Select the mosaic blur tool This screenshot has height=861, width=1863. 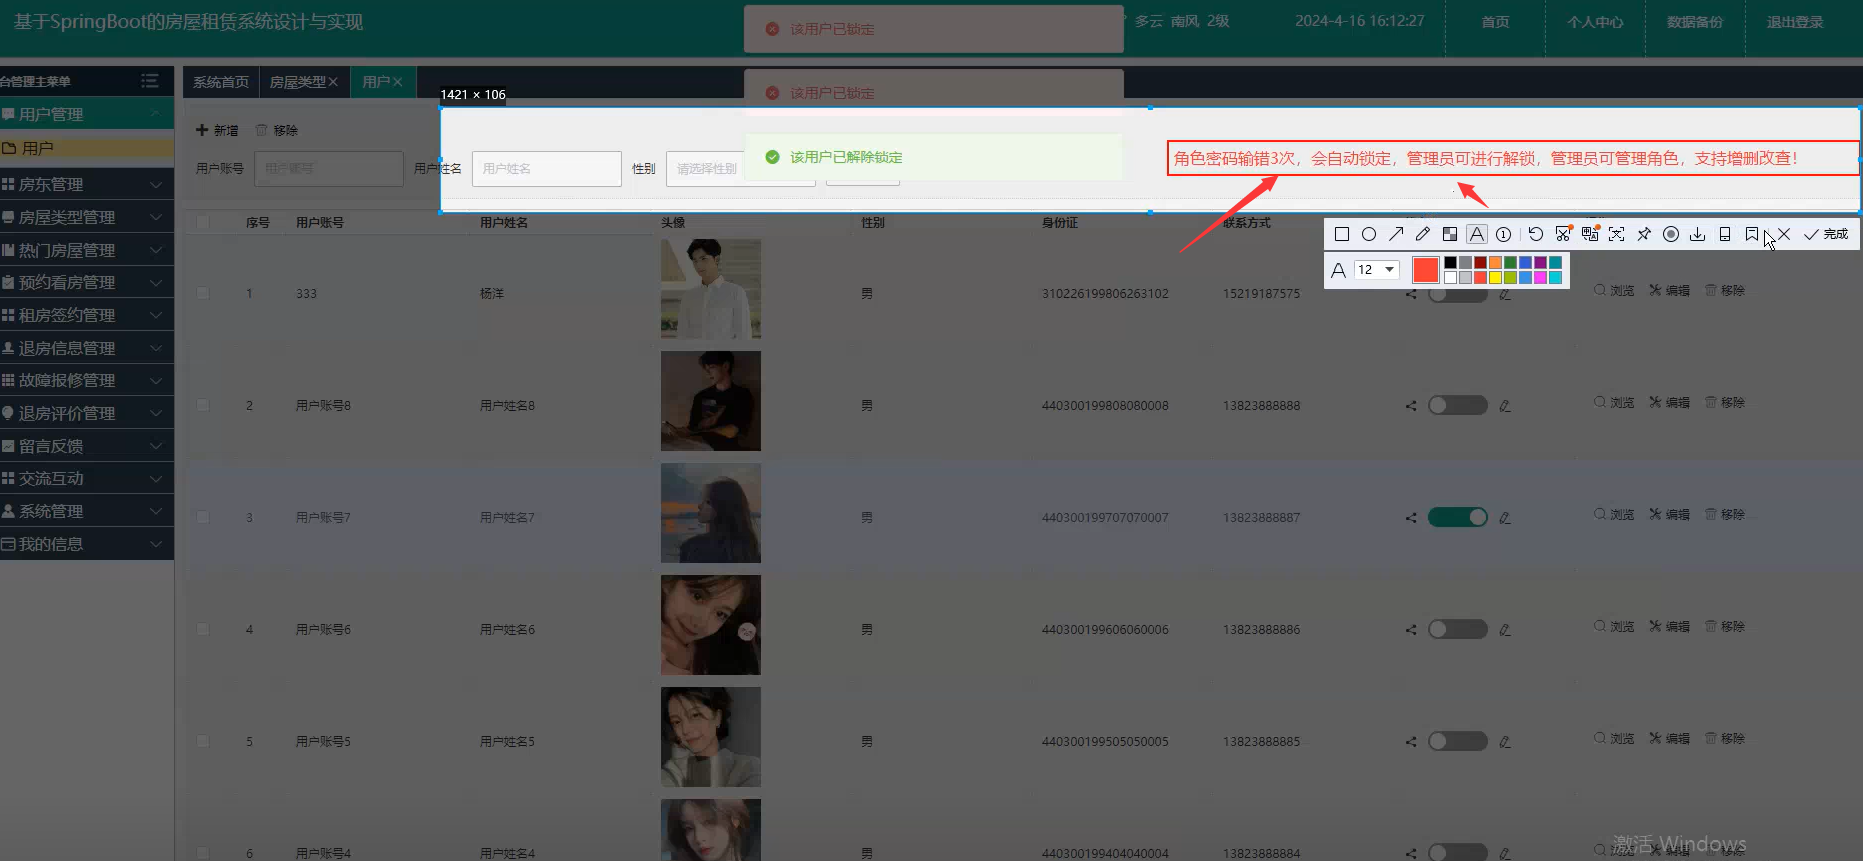click(x=1450, y=234)
